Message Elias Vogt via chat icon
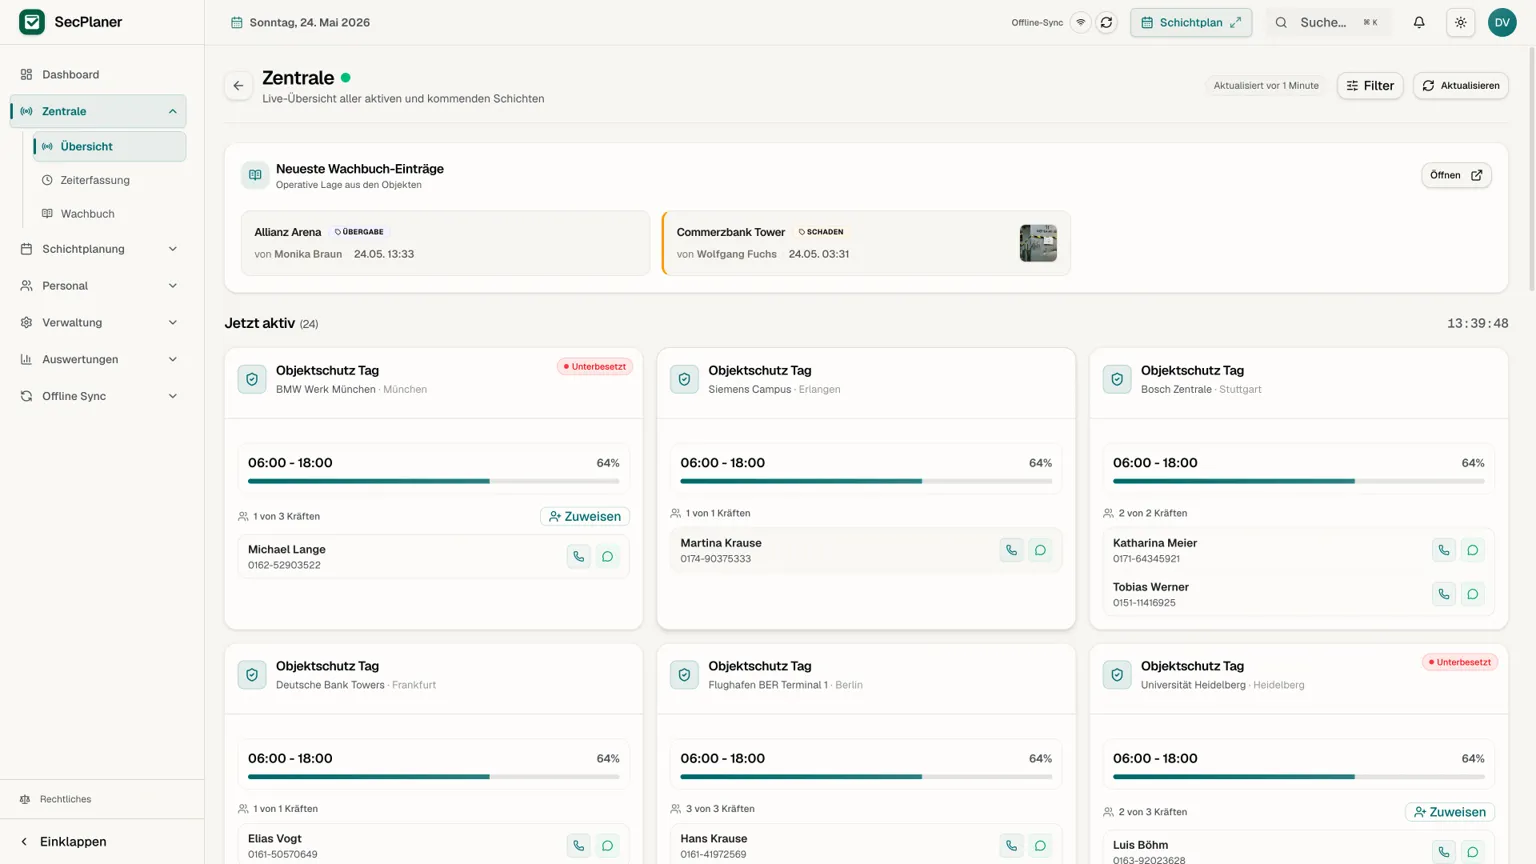 [608, 846]
